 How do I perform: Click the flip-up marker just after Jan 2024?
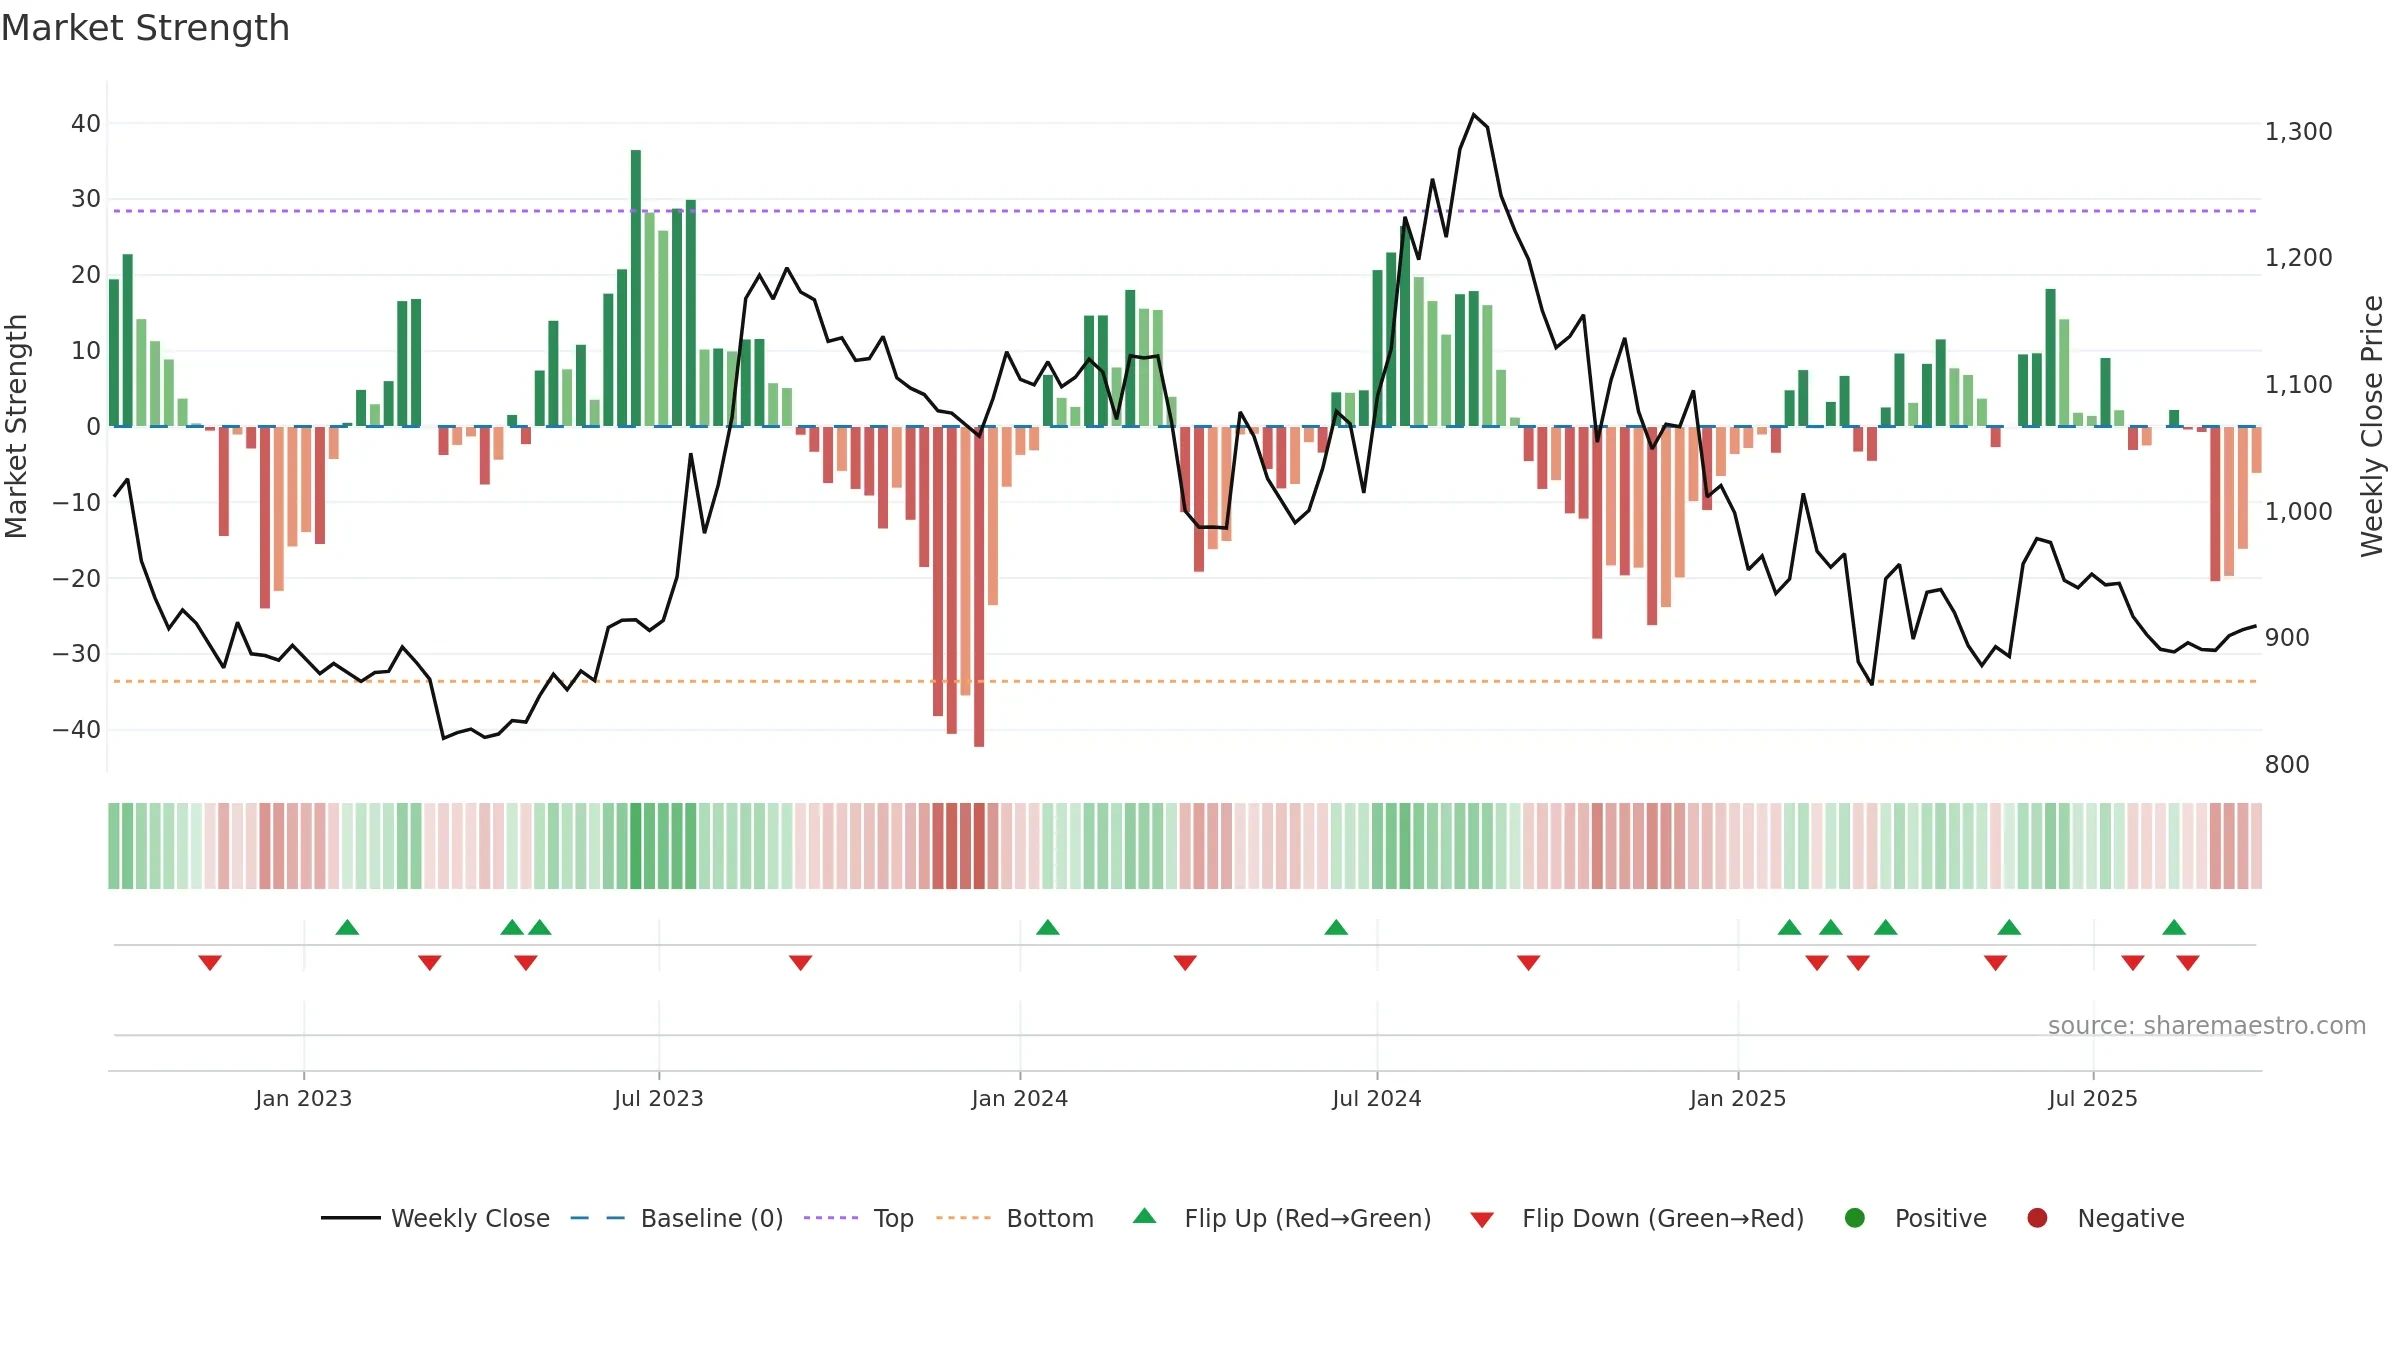click(x=1048, y=927)
